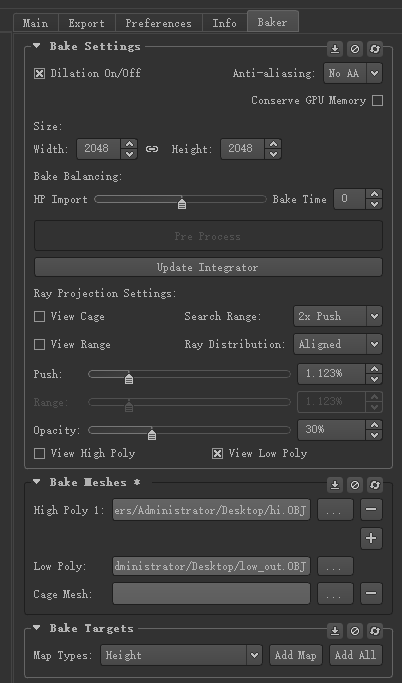The height and width of the screenshot is (683, 402).
Task: Click the Width value field
Action: (98, 149)
